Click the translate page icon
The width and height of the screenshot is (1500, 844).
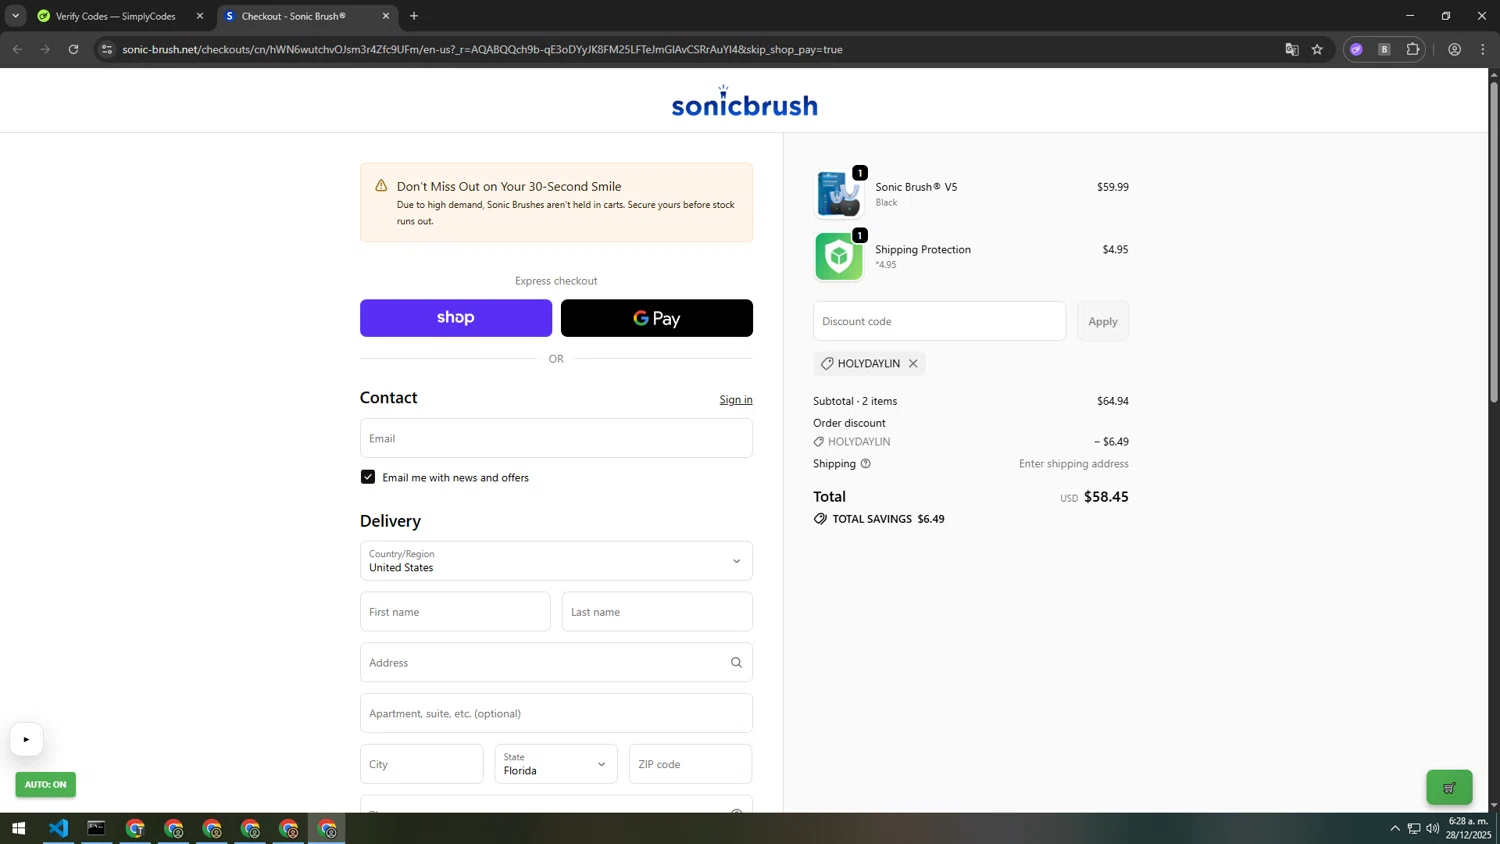click(x=1292, y=49)
